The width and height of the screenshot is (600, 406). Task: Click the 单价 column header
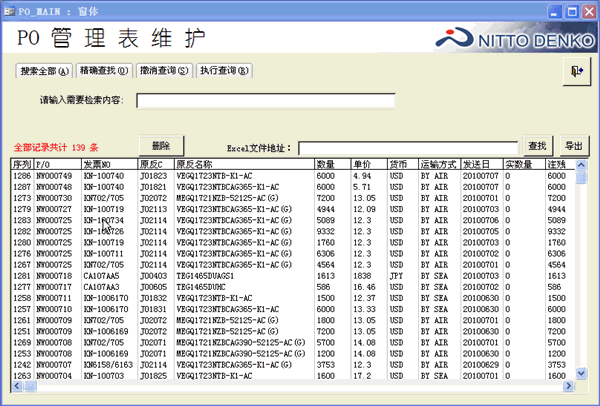tap(369, 165)
